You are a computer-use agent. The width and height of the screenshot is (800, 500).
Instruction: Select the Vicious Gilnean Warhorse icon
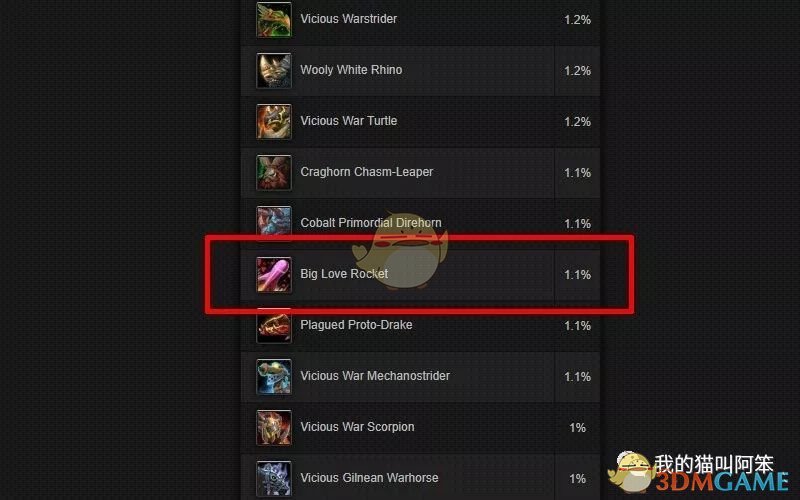point(274,479)
